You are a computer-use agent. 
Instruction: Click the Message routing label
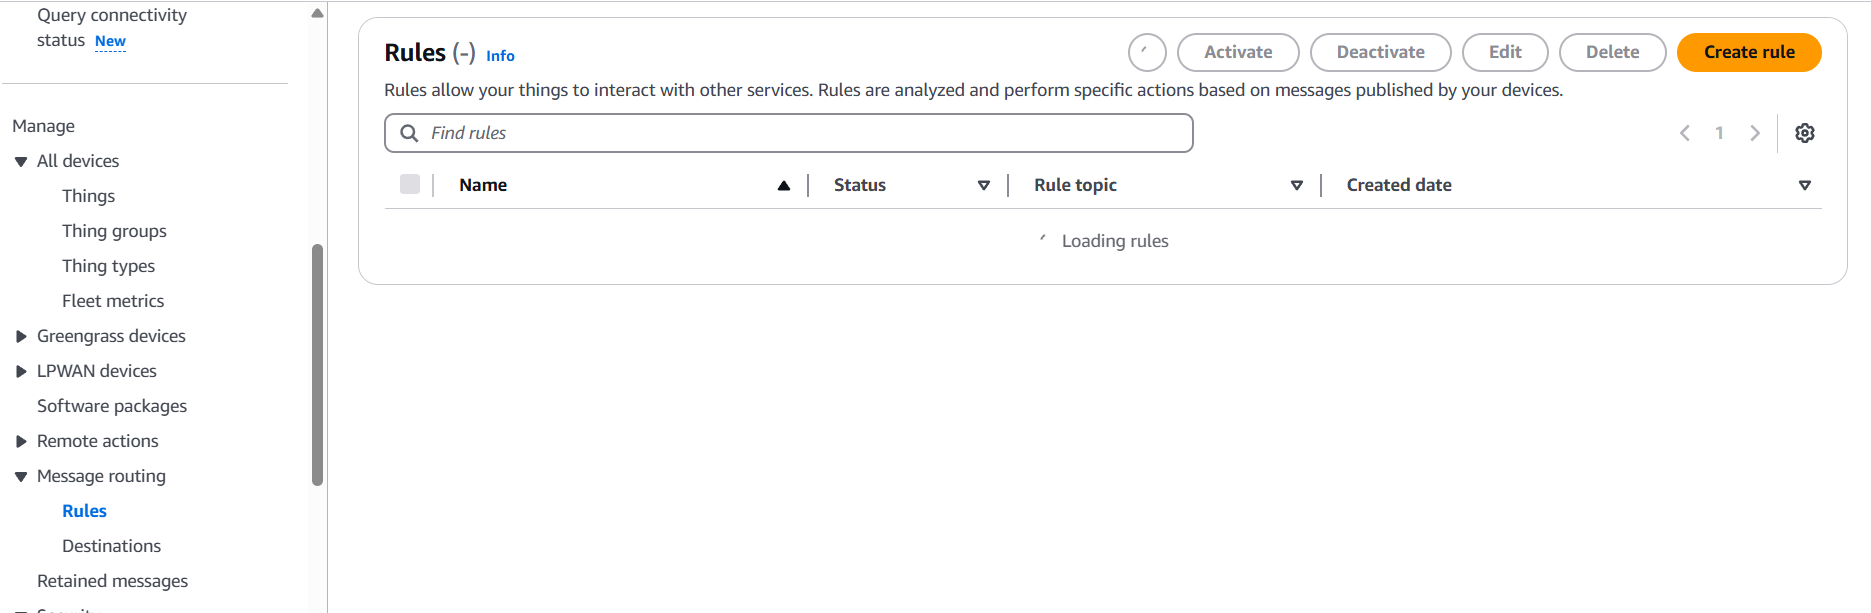pos(101,476)
